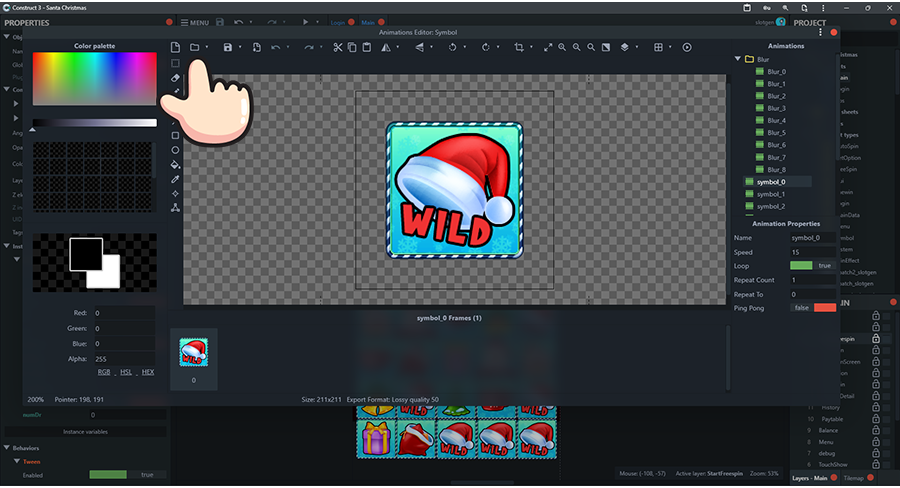
Task: Click the grid options icon
Action: 658,47
